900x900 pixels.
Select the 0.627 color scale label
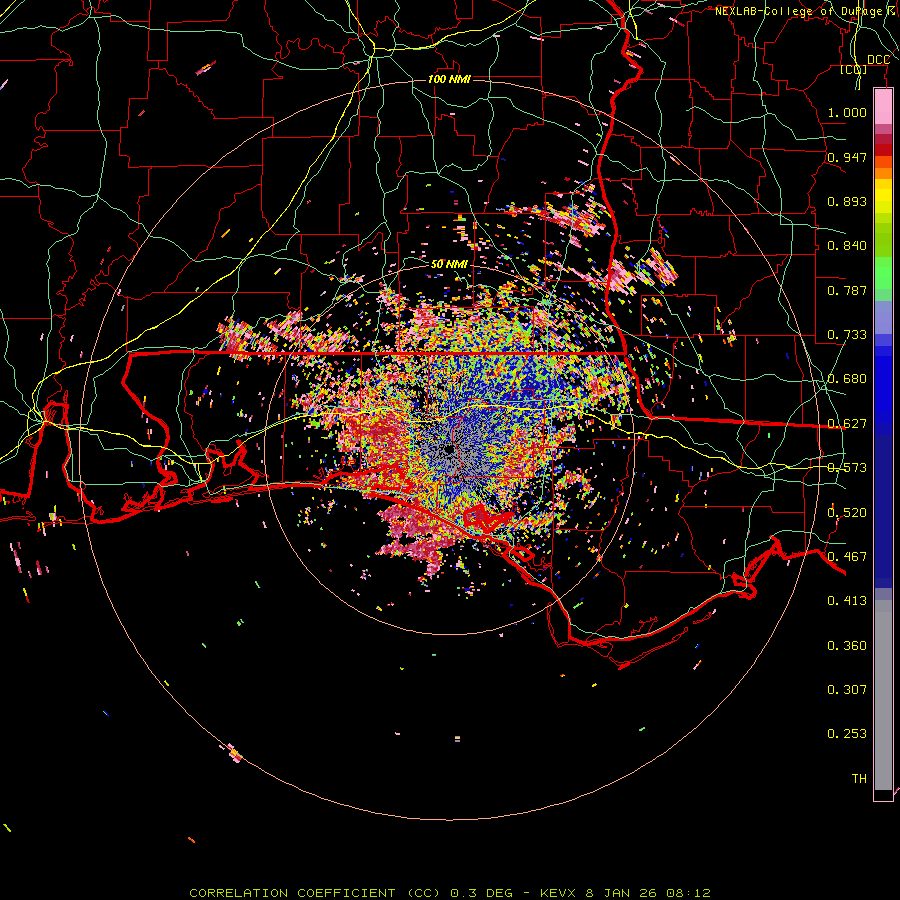847,423
